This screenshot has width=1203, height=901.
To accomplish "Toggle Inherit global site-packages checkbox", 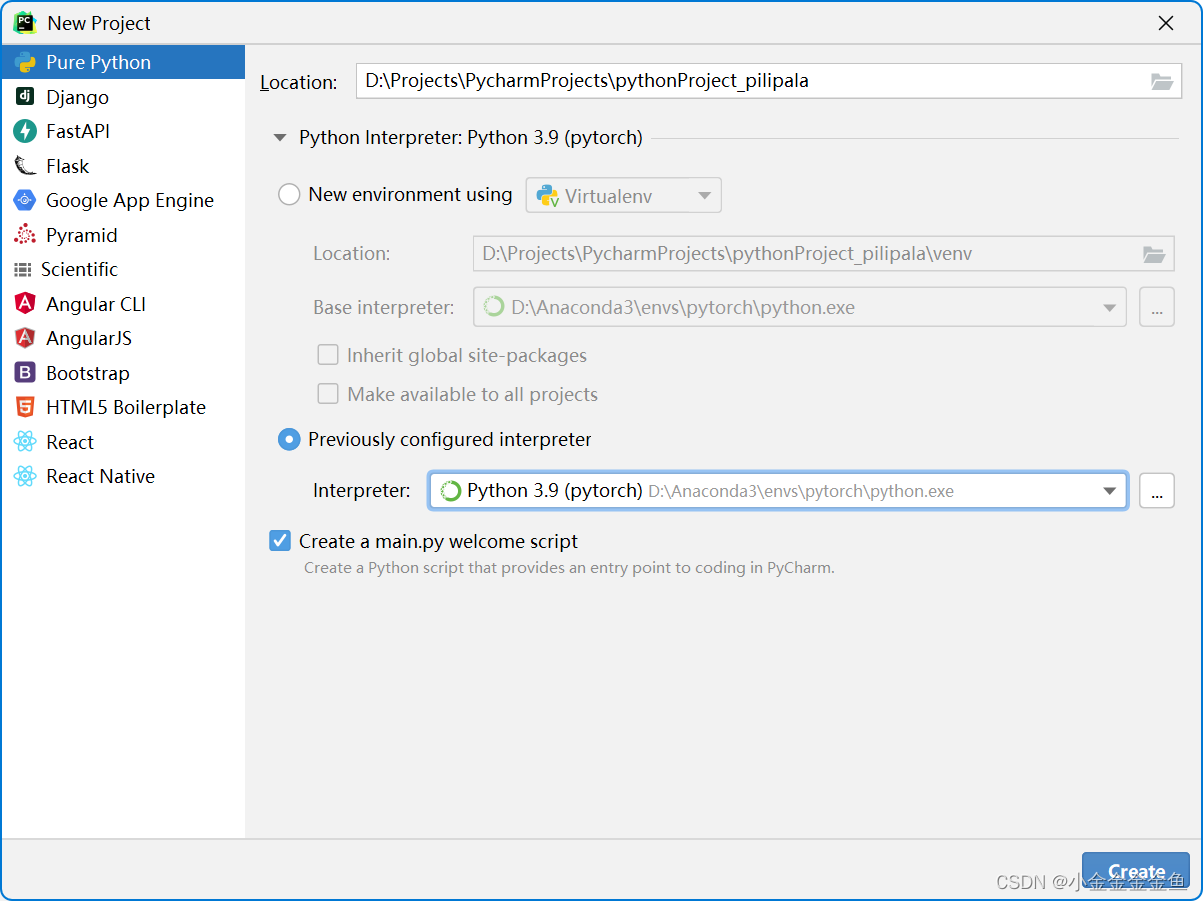I will [328, 355].
